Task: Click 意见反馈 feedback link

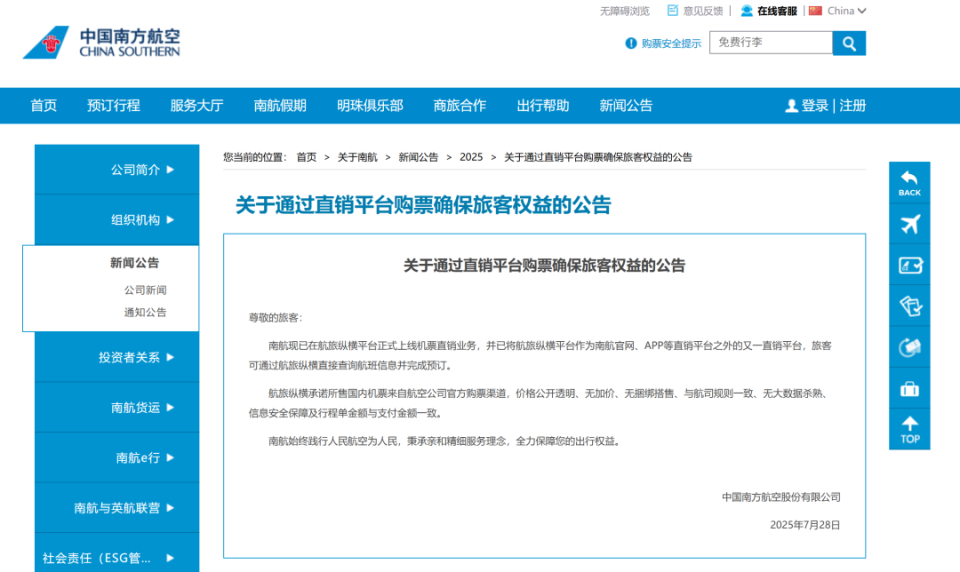Action: (703, 11)
